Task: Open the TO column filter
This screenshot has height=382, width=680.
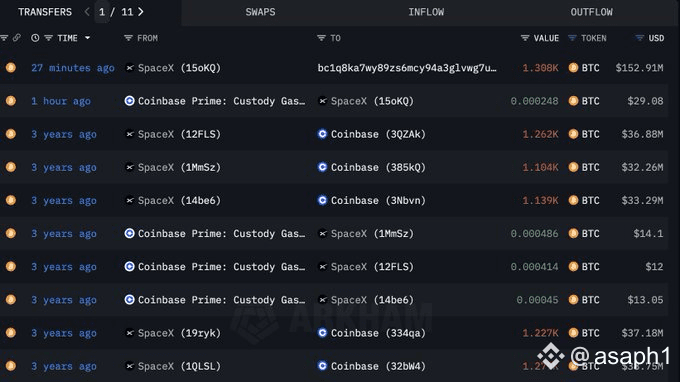Action: tap(321, 38)
